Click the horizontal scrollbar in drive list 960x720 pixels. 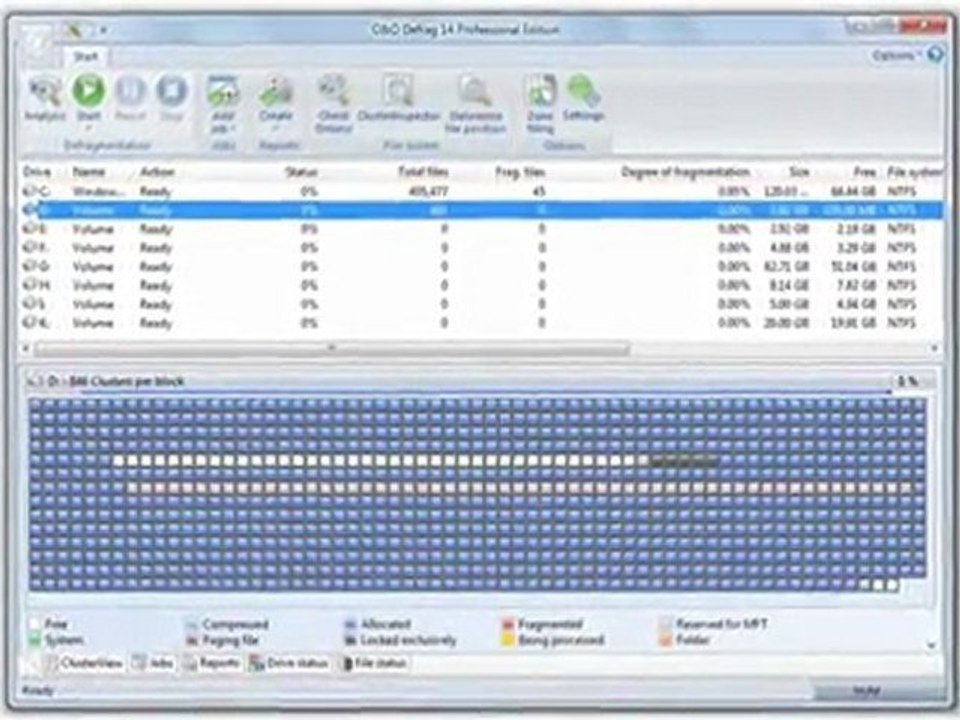[332, 348]
